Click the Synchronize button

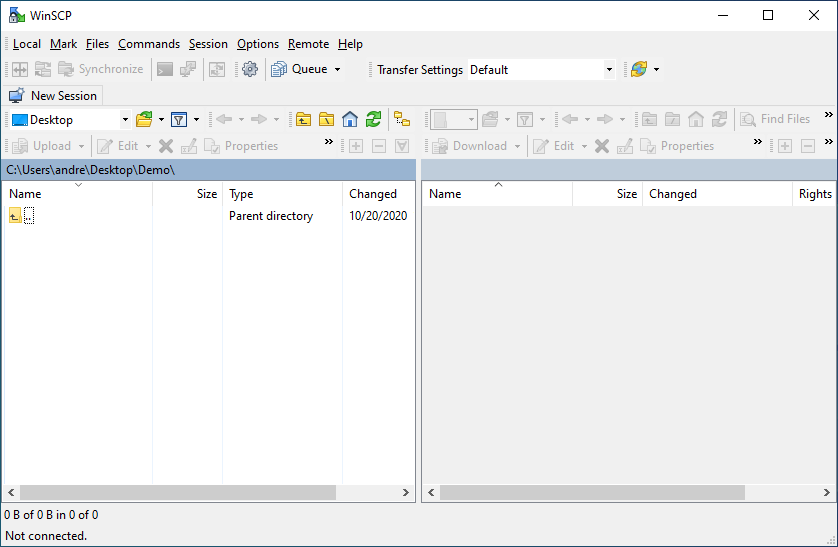101,69
